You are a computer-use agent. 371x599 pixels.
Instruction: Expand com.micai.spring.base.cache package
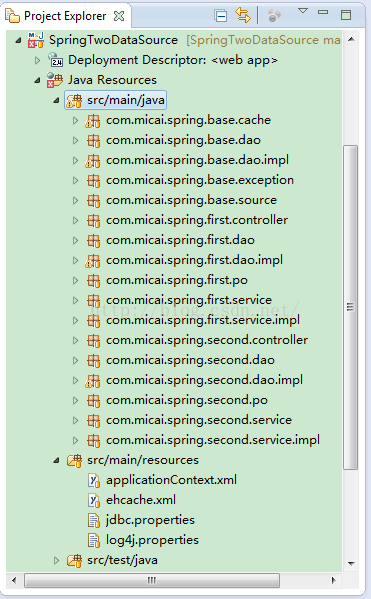(x=76, y=121)
